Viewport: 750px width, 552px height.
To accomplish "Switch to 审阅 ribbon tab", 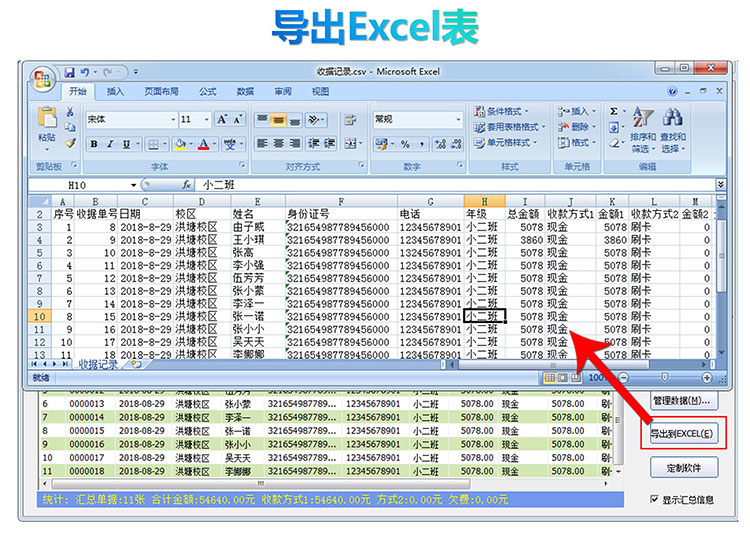I will tap(283, 91).
